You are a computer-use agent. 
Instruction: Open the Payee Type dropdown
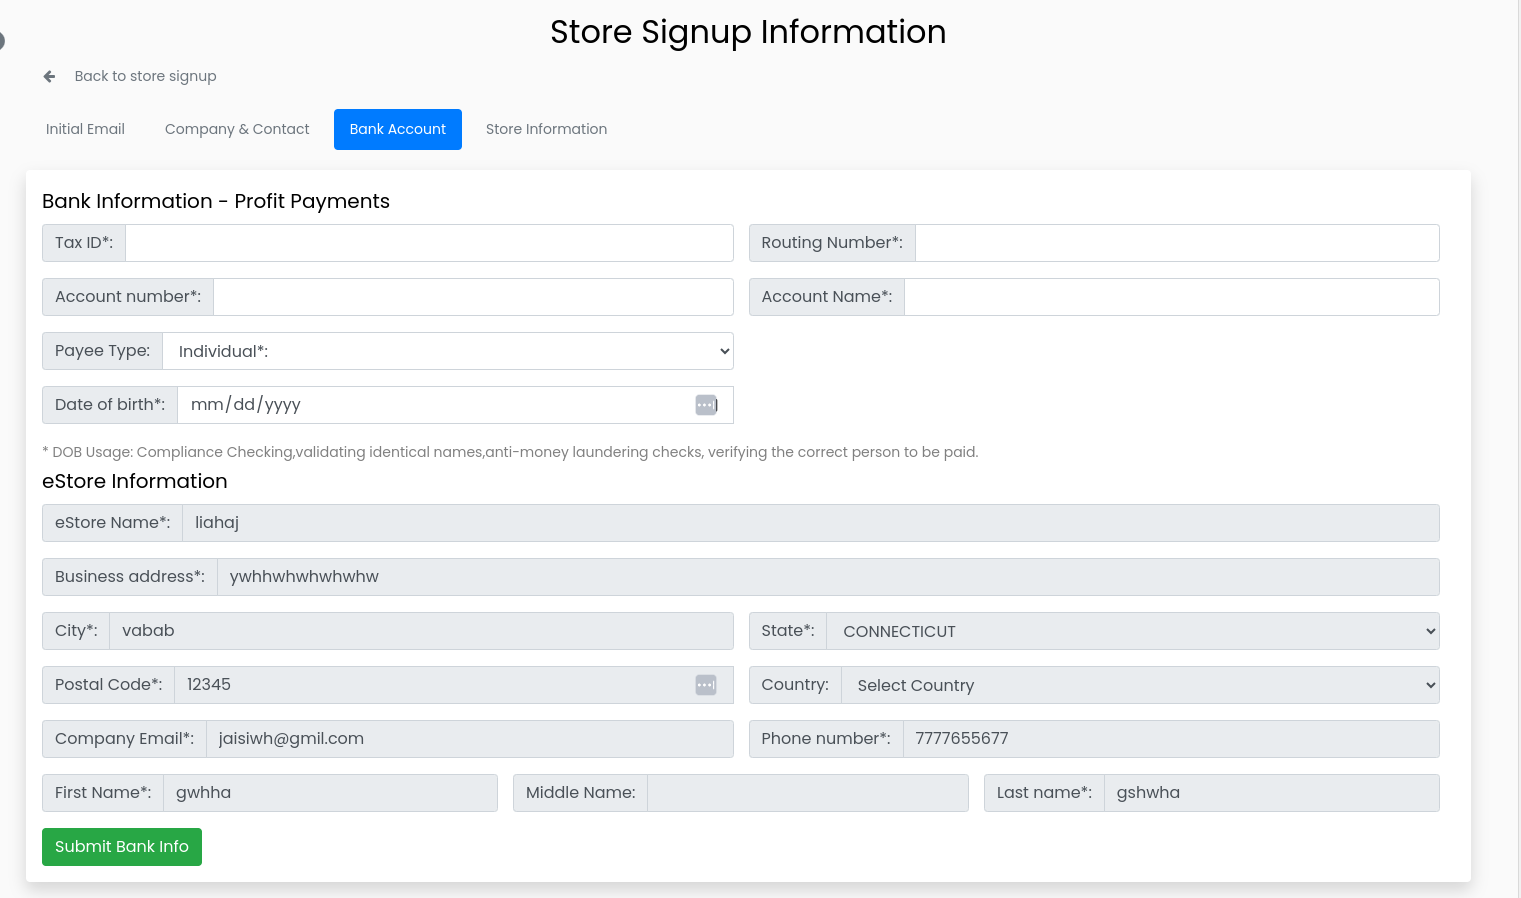coord(447,351)
